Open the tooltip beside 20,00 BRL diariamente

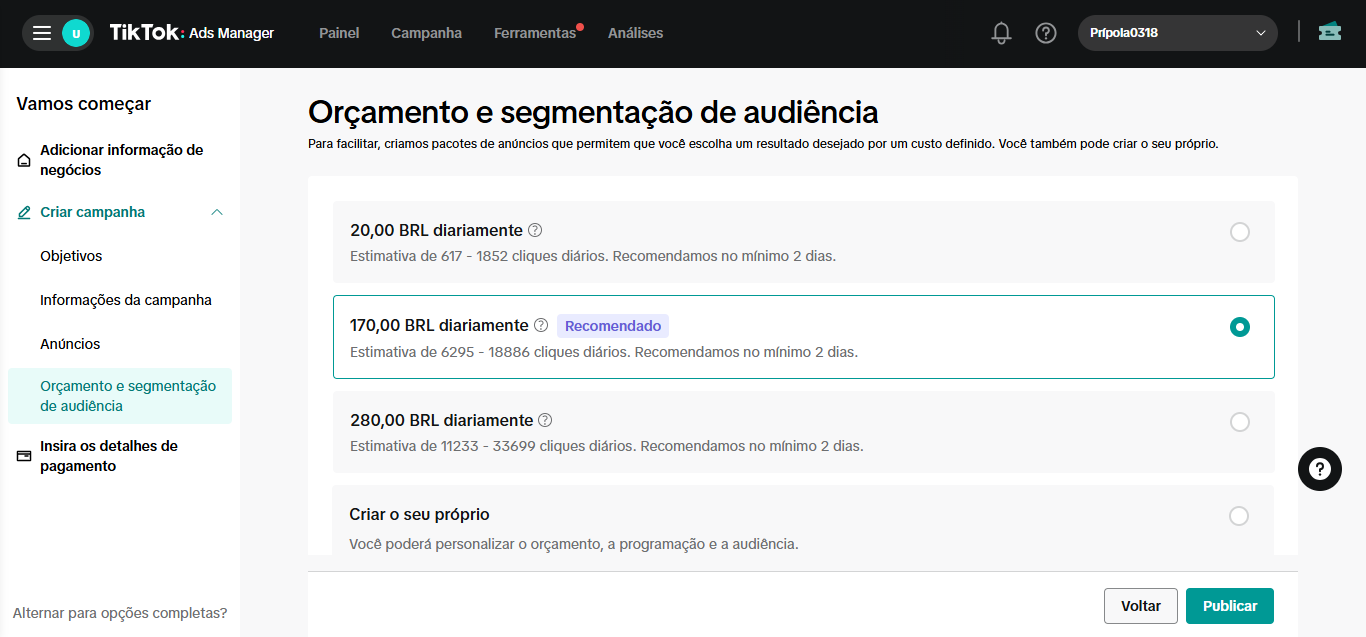click(536, 230)
